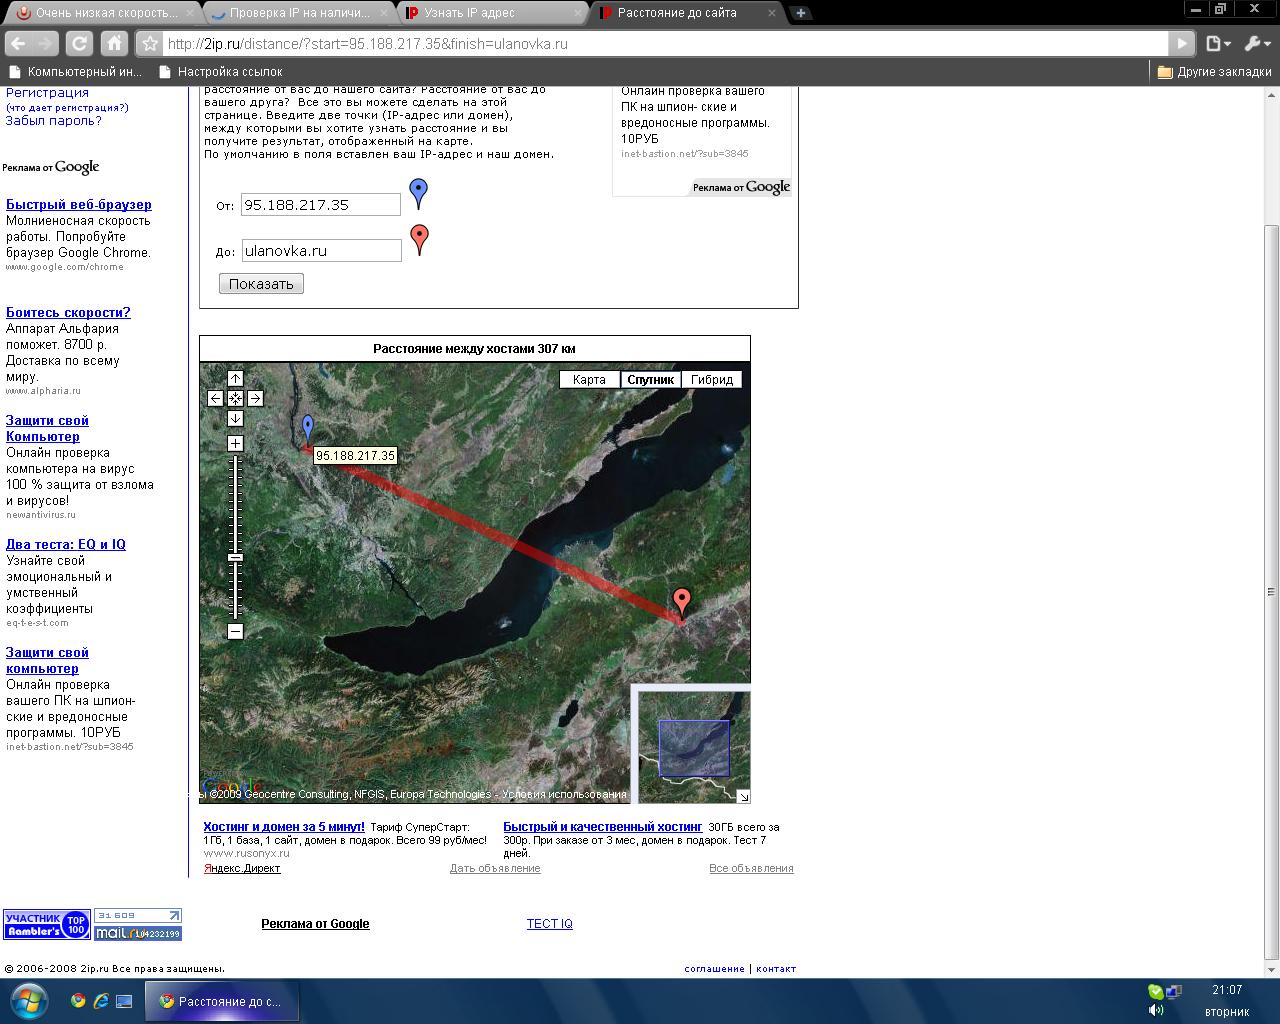Zoom in the map with plus button
Screen dimensions: 1280x1024
(x=235, y=443)
